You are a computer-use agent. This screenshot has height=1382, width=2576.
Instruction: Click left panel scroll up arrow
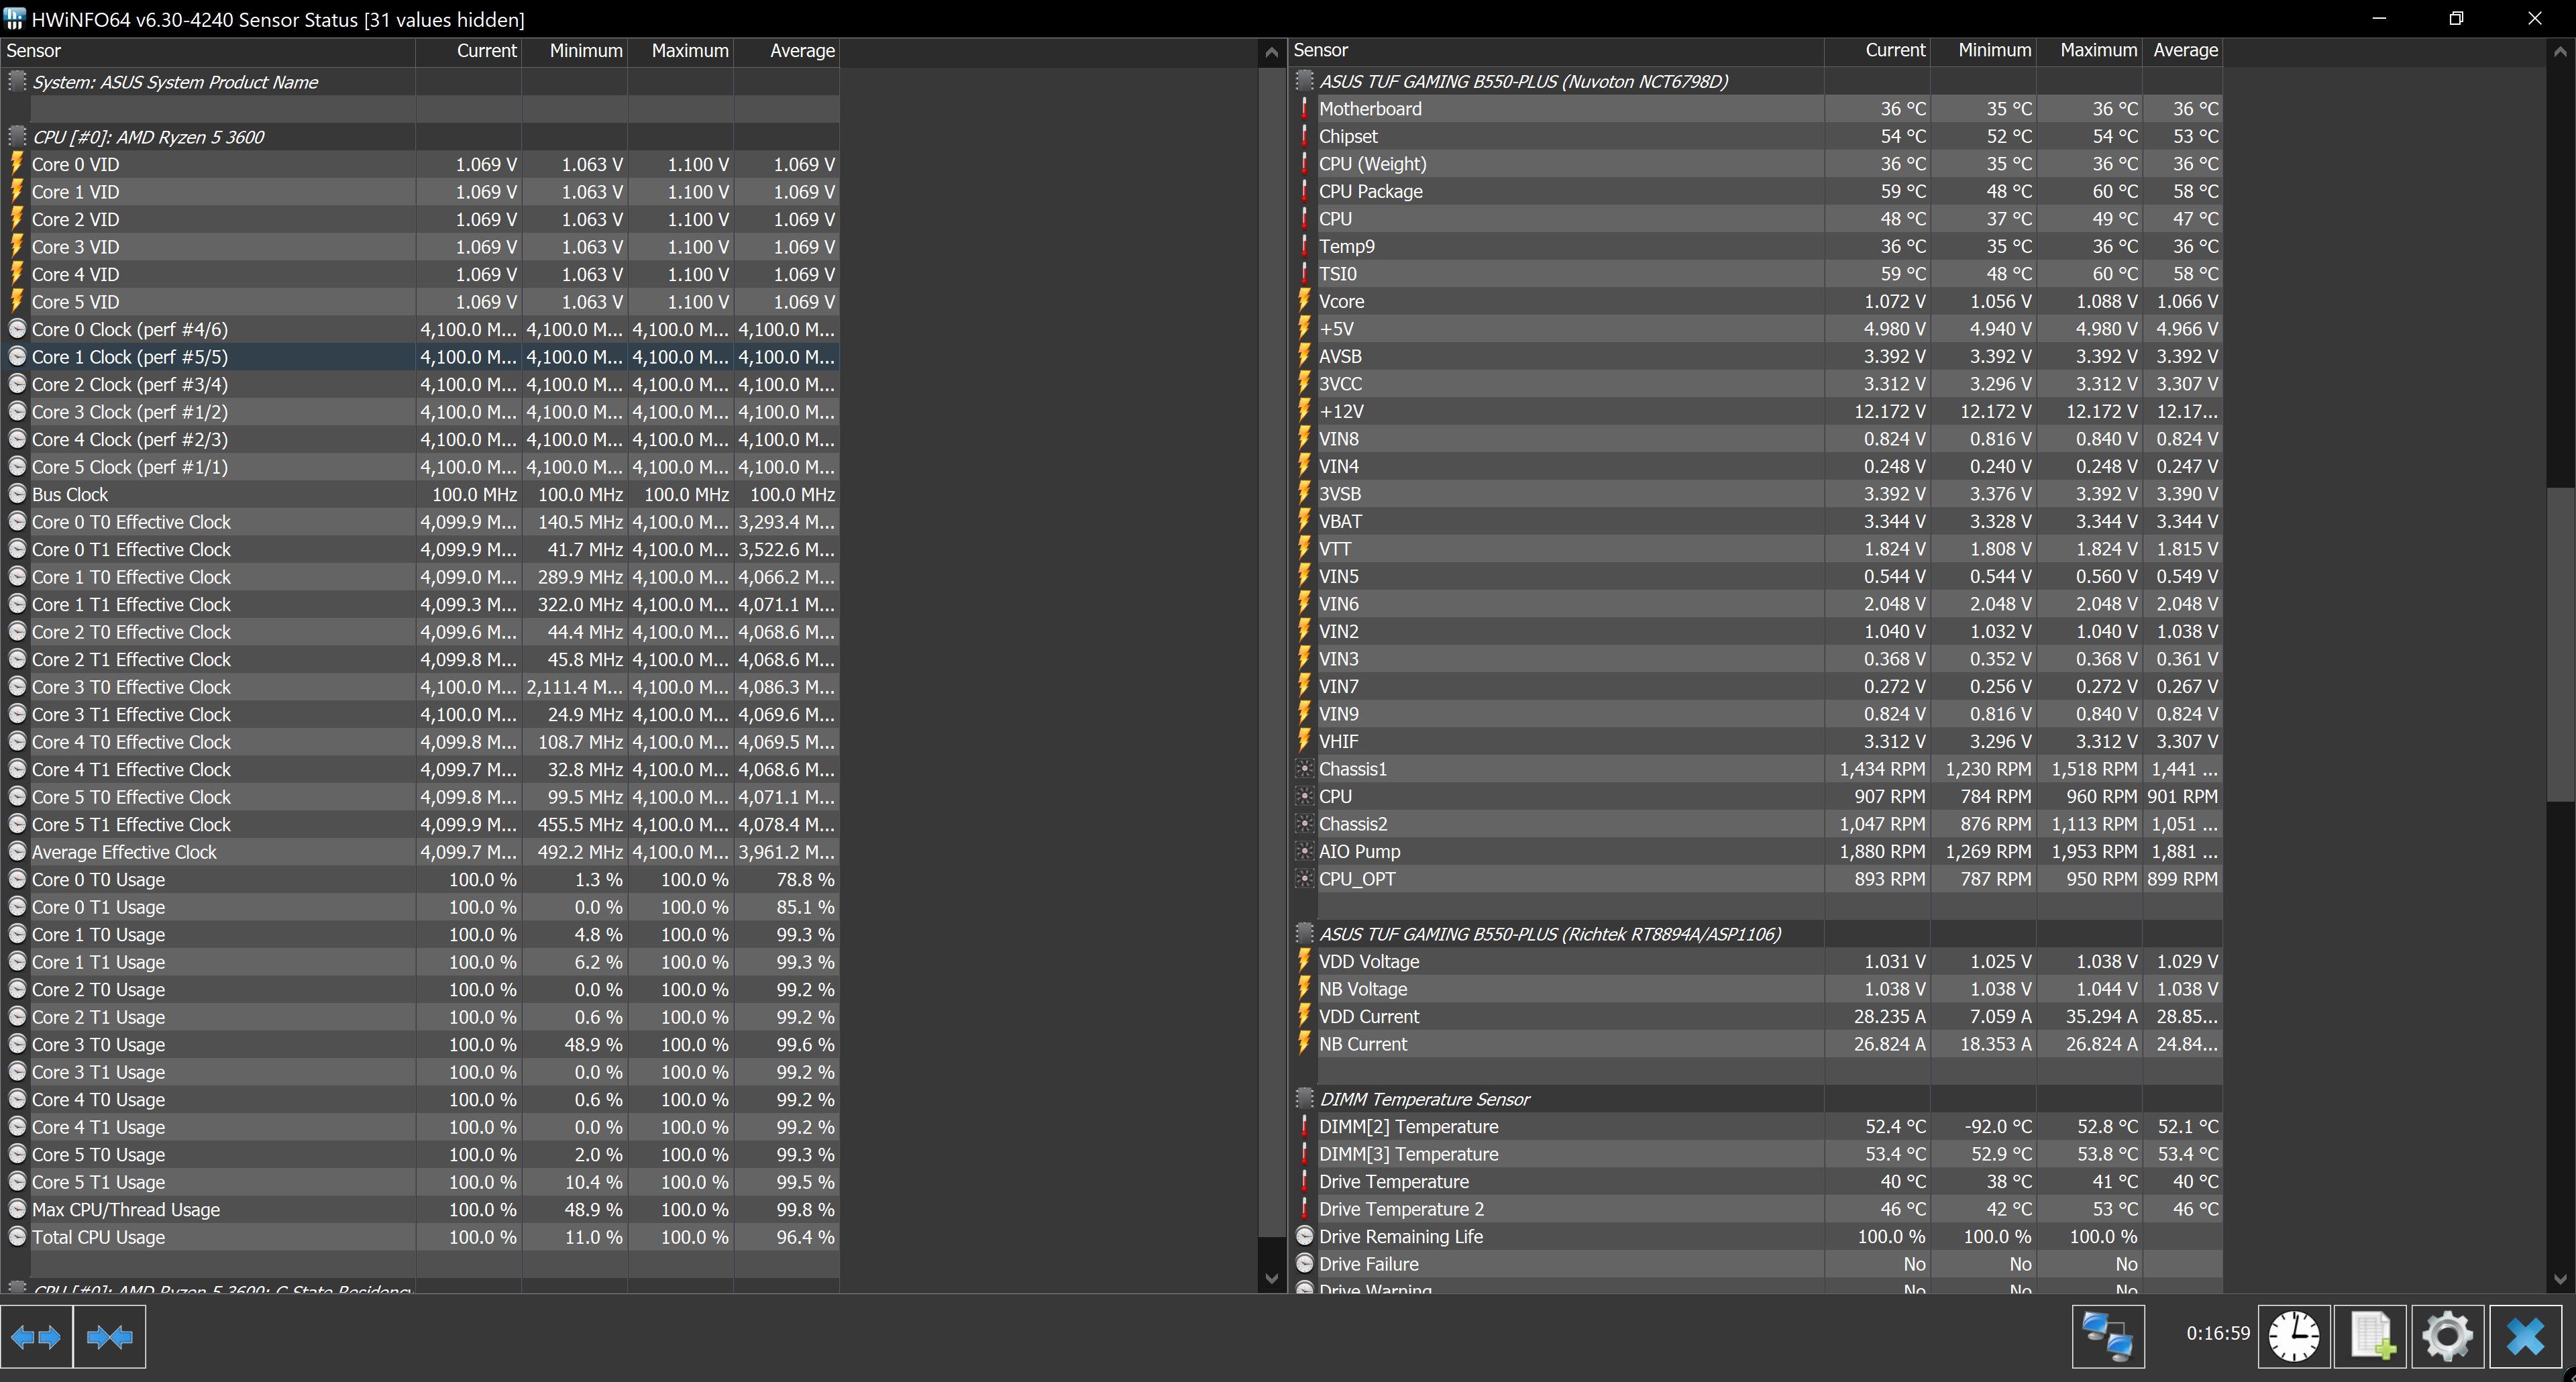pyautogui.click(x=1271, y=53)
